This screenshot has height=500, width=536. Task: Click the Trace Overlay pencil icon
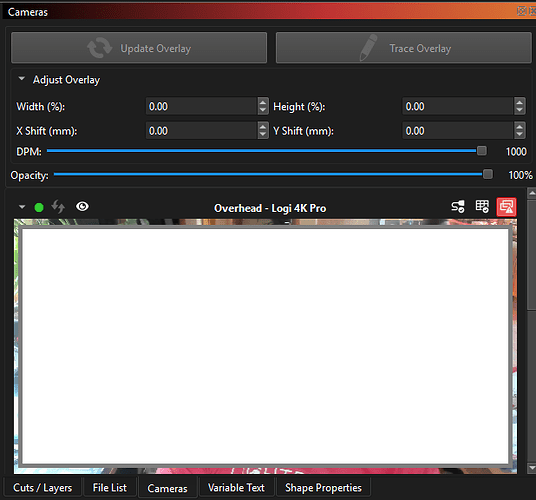[x=368, y=48]
